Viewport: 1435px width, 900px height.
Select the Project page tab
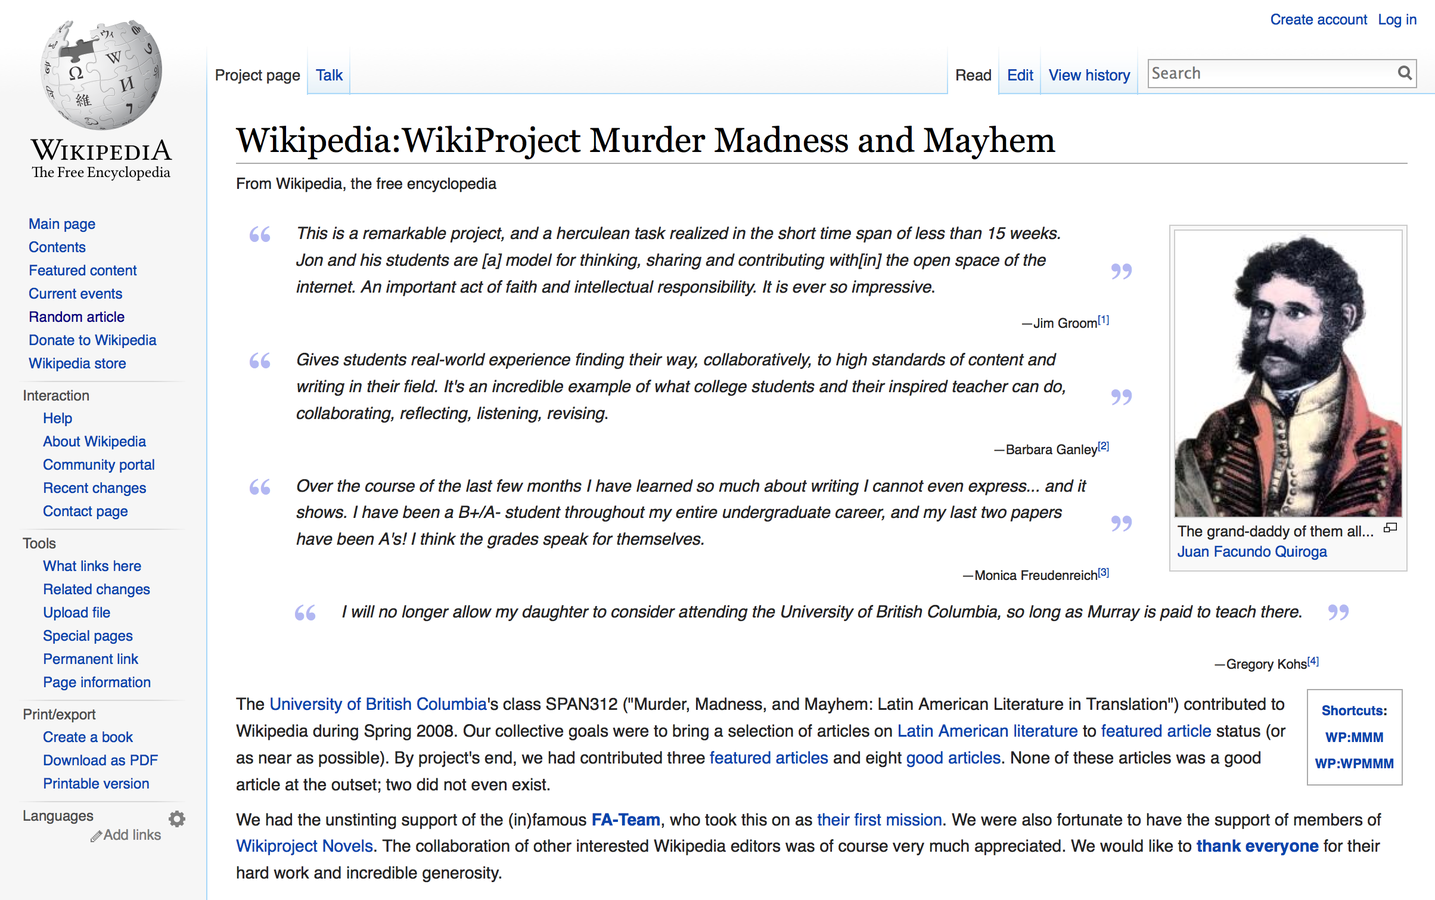click(x=257, y=75)
